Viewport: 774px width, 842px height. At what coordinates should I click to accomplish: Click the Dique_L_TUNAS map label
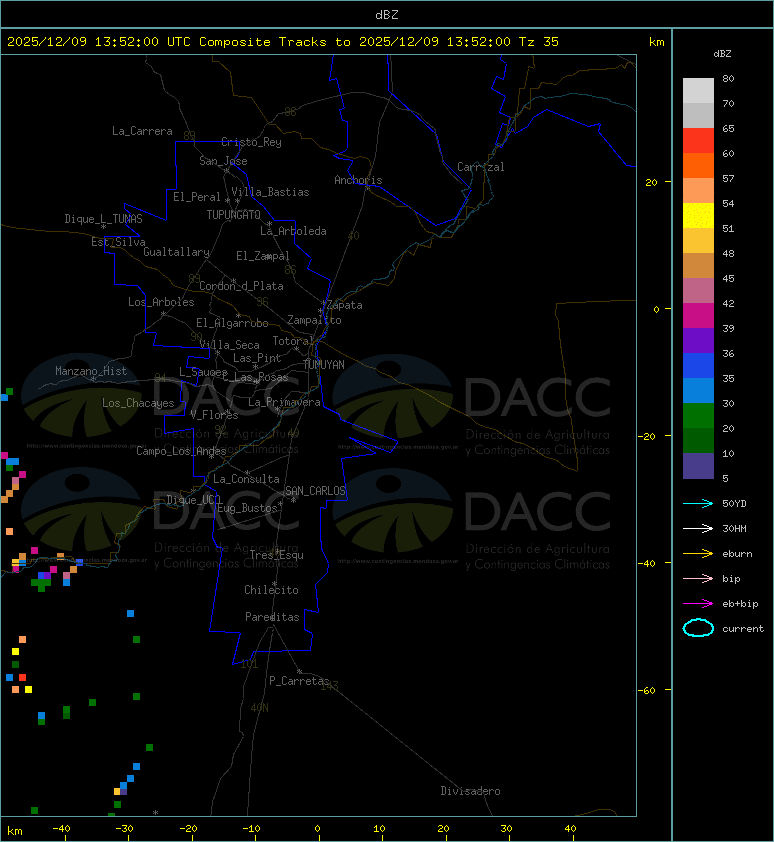(104, 219)
